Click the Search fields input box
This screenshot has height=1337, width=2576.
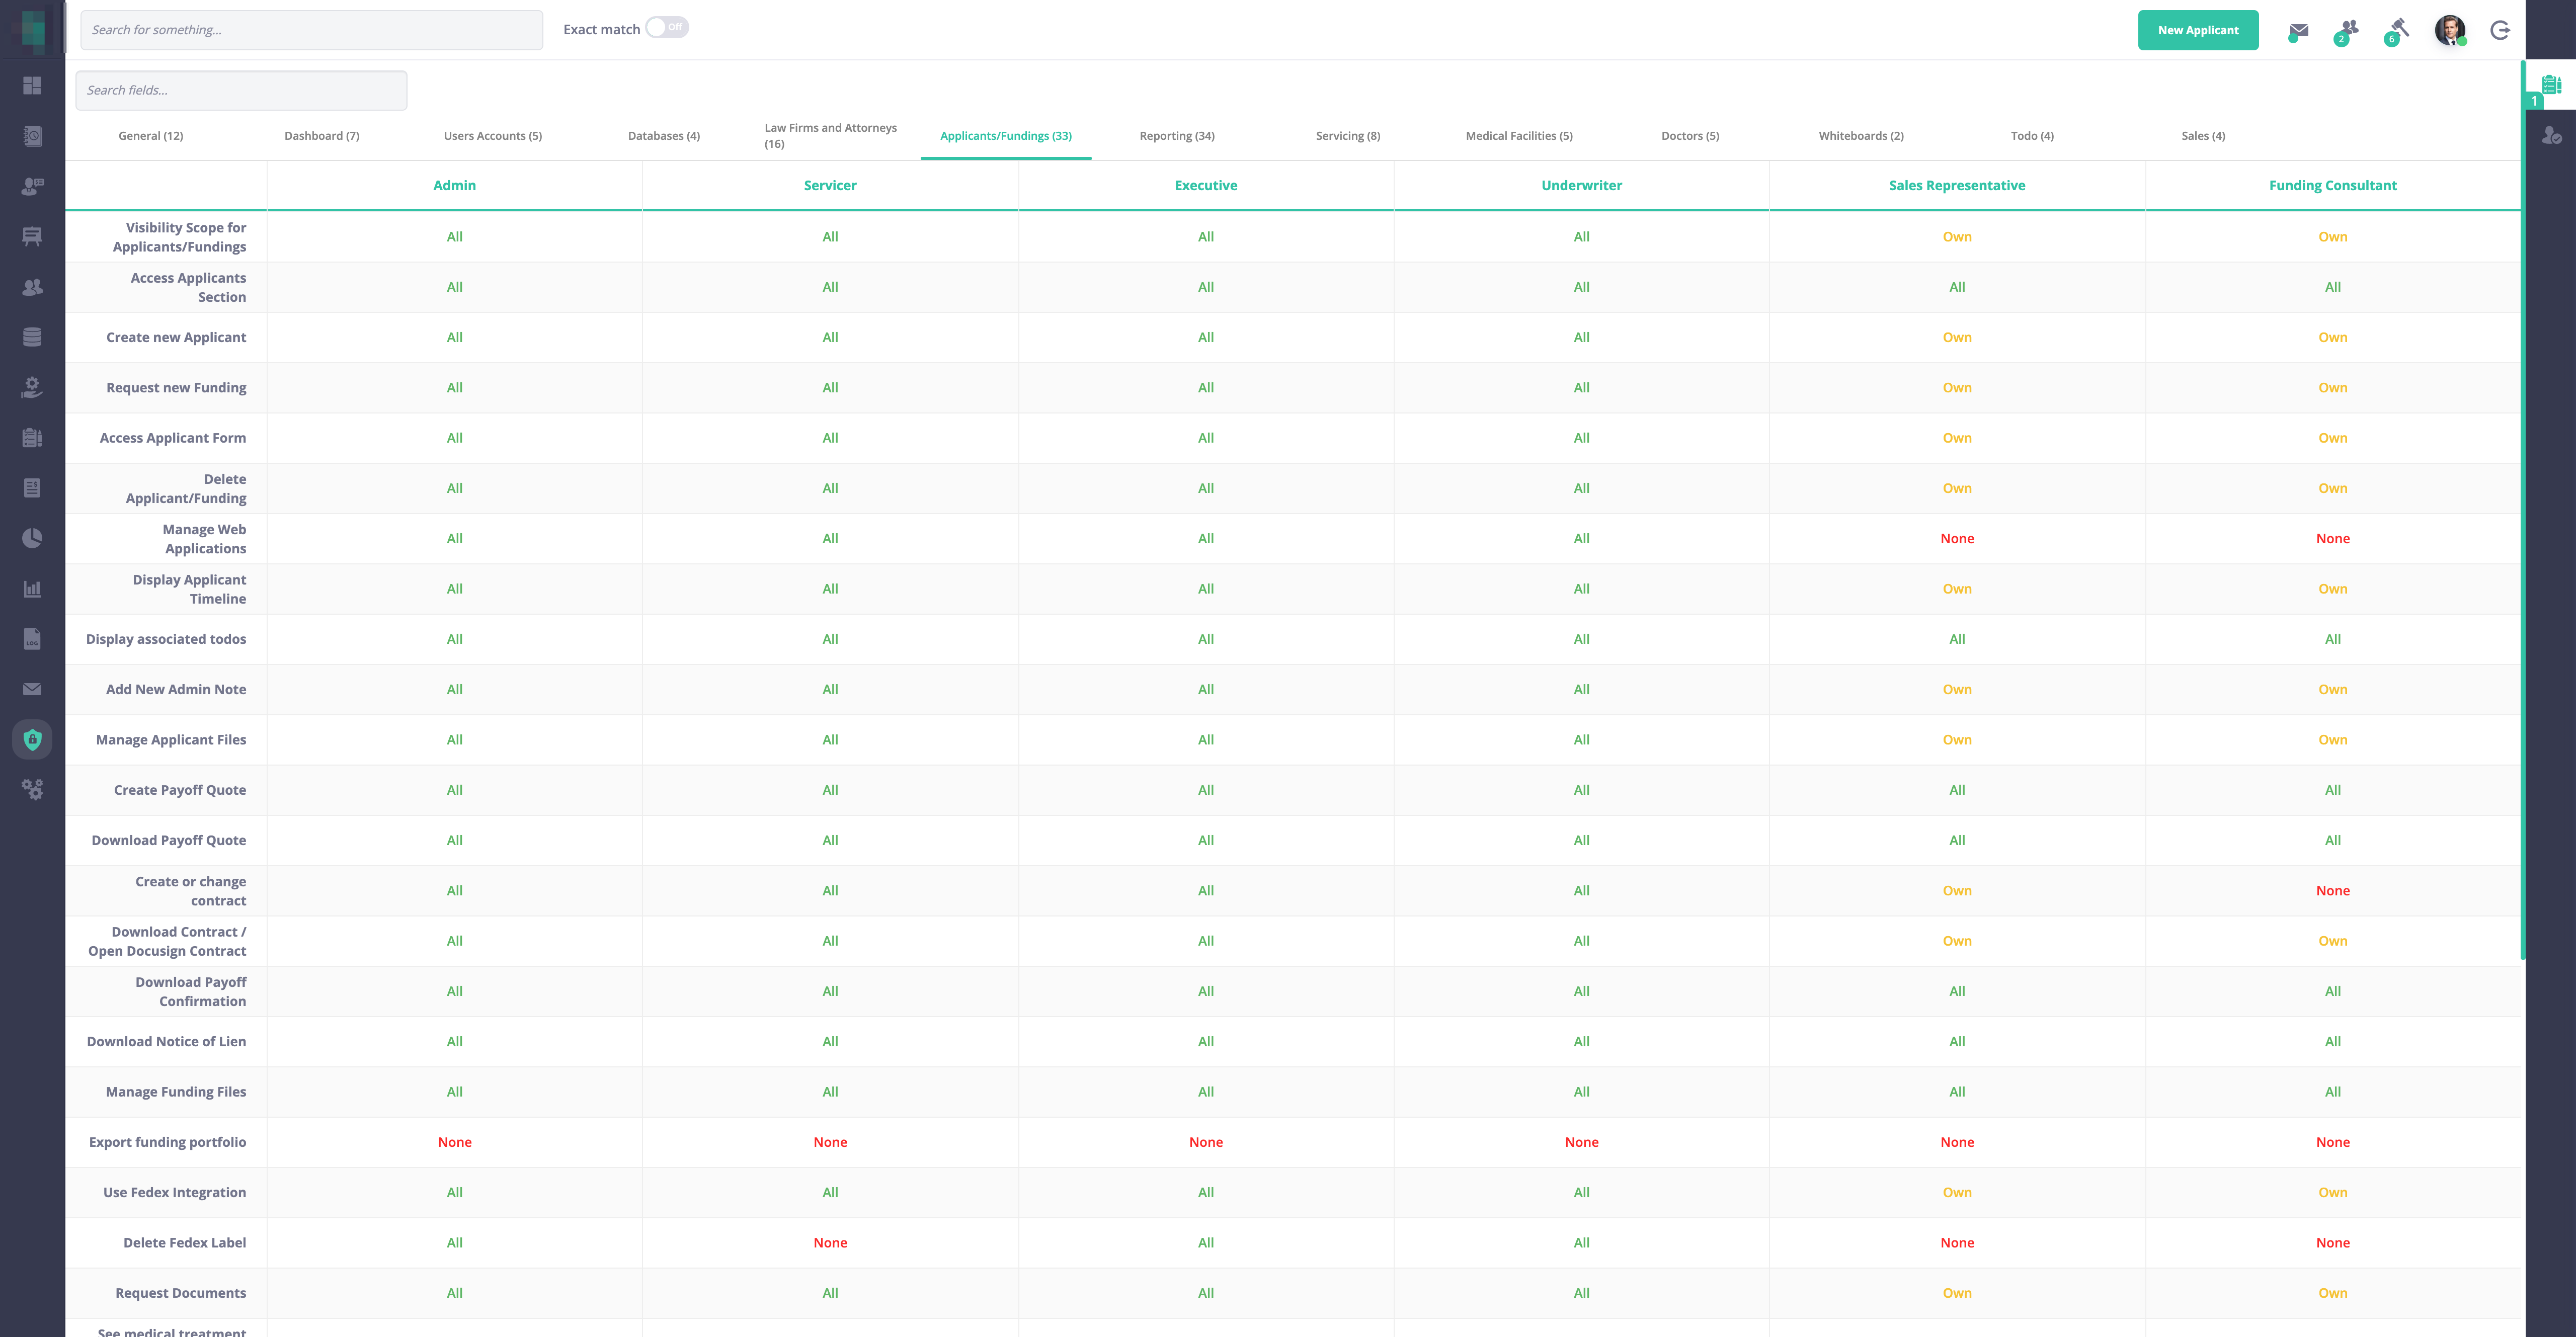point(241,90)
